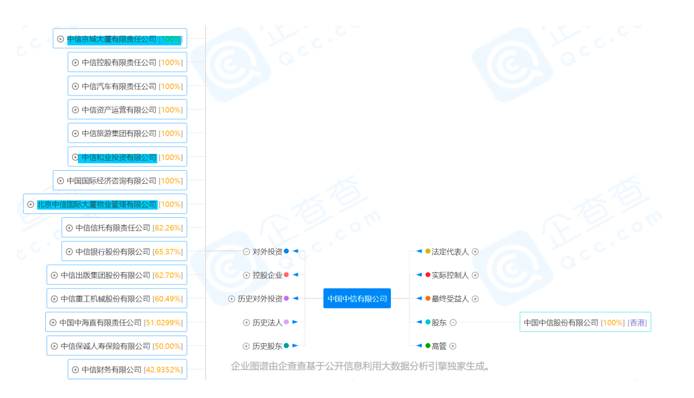Expand the 历史法人 branch plus icon
Image resolution: width=694 pixels, height=398 pixels.
246,322
